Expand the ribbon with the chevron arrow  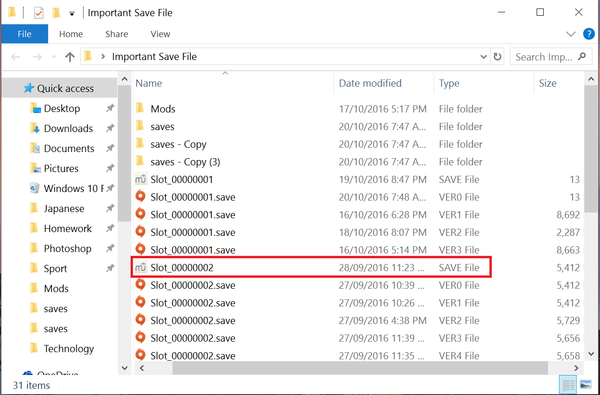(x=571, y=34)
